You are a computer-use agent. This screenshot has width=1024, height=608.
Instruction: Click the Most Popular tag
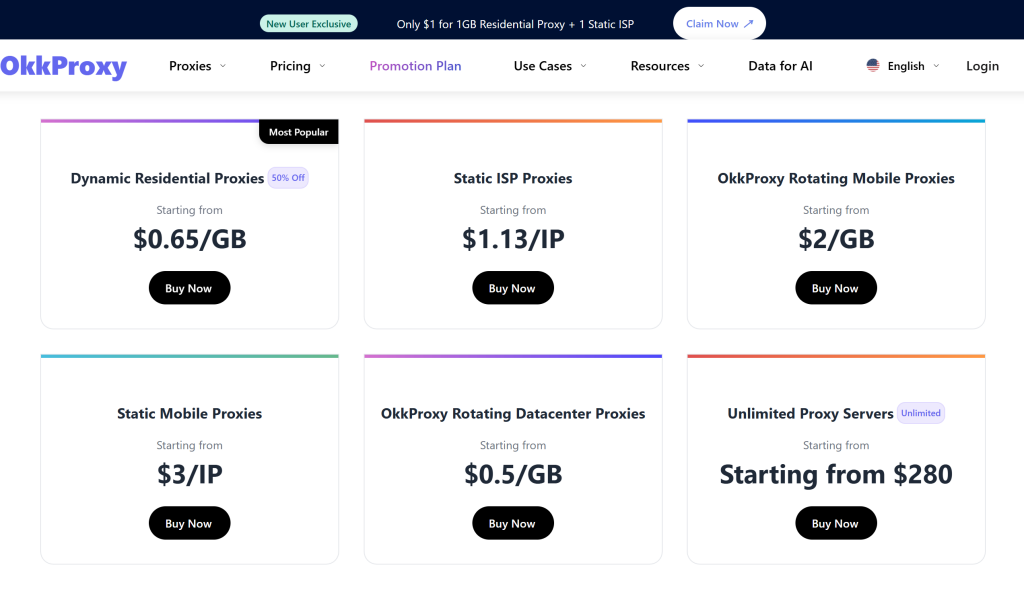click(x=298, y=132)
